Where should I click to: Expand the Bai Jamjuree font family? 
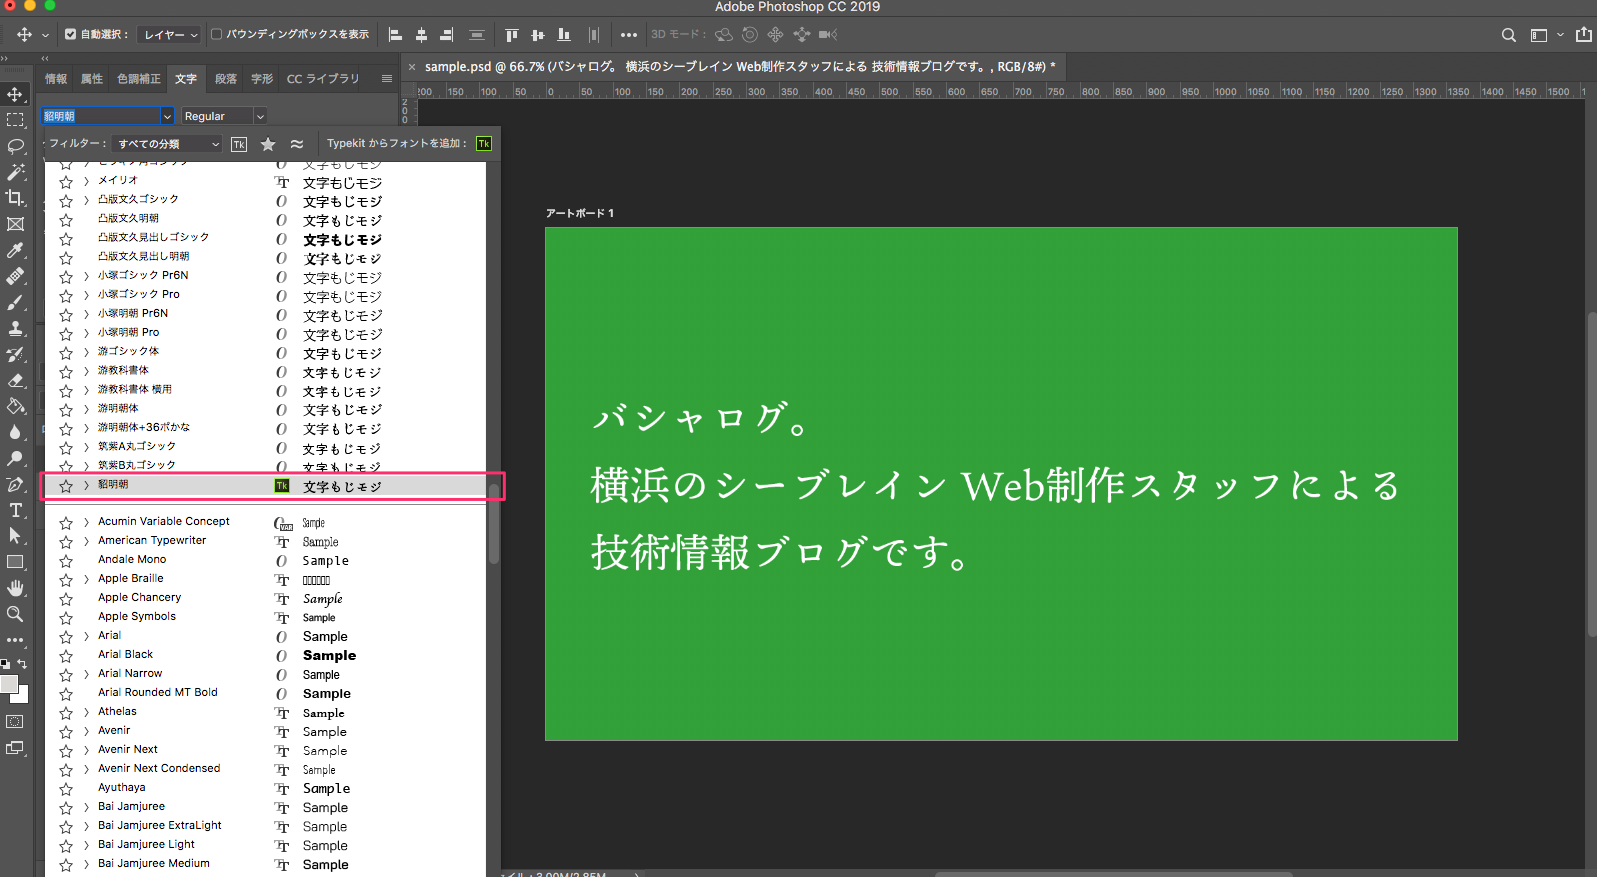pyautogui.click(x=87, y=807)
